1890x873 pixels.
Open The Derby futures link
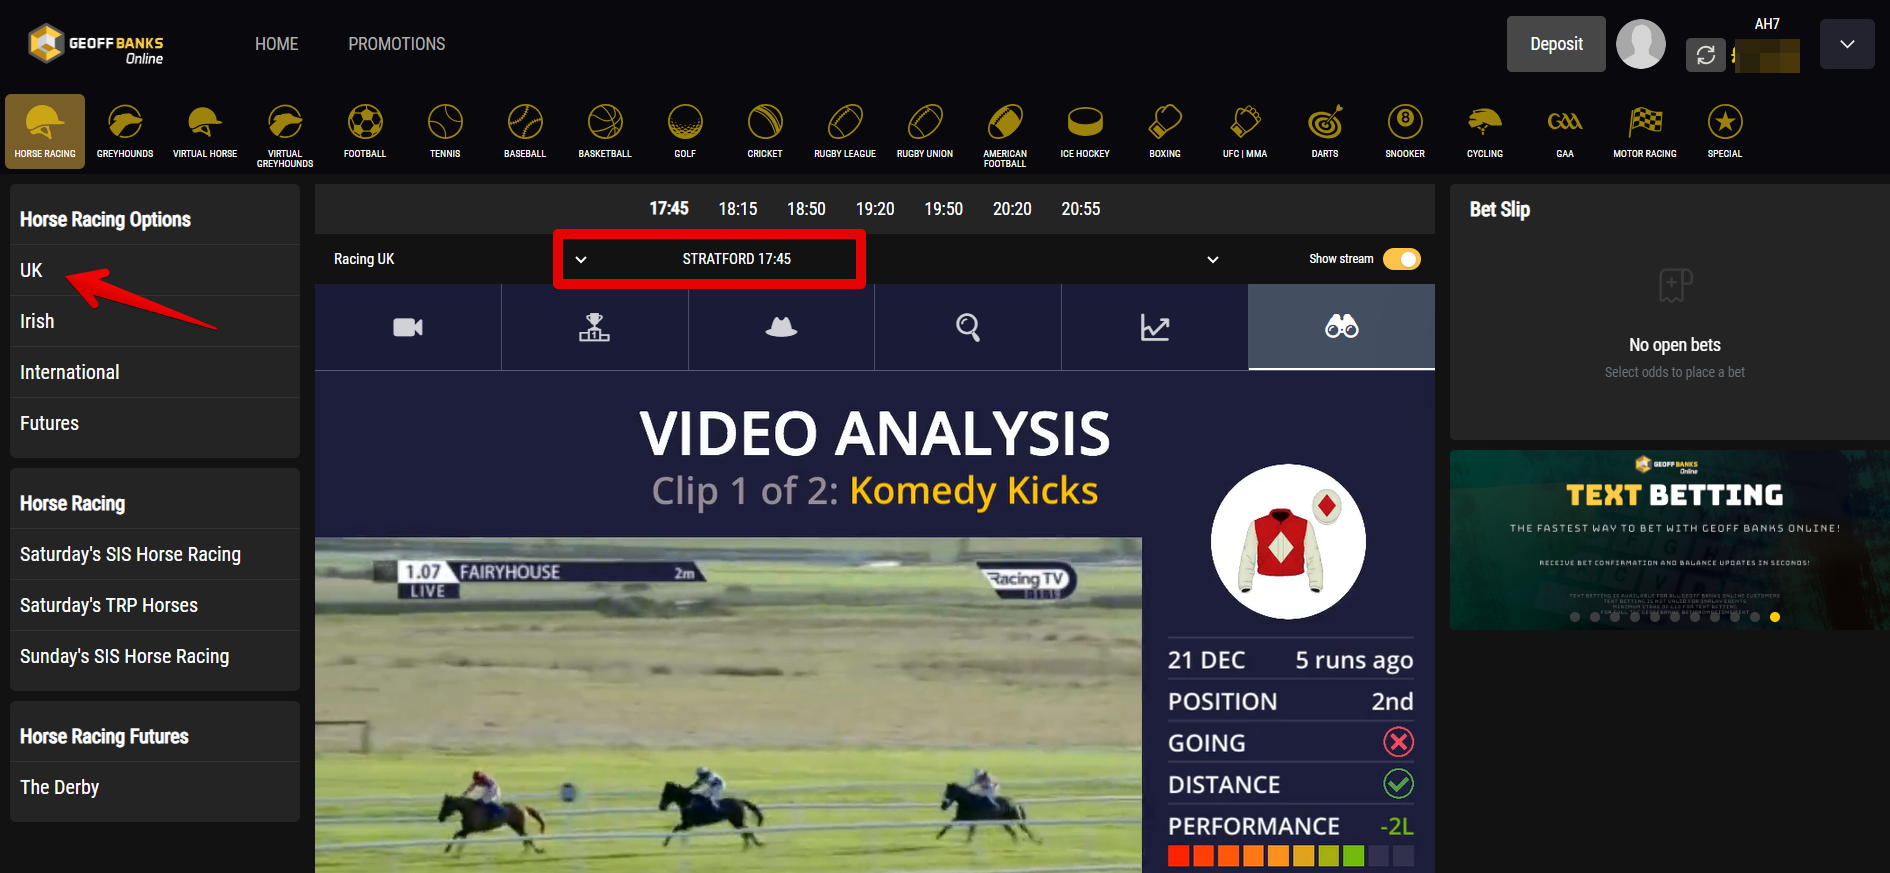click(155, 787)
